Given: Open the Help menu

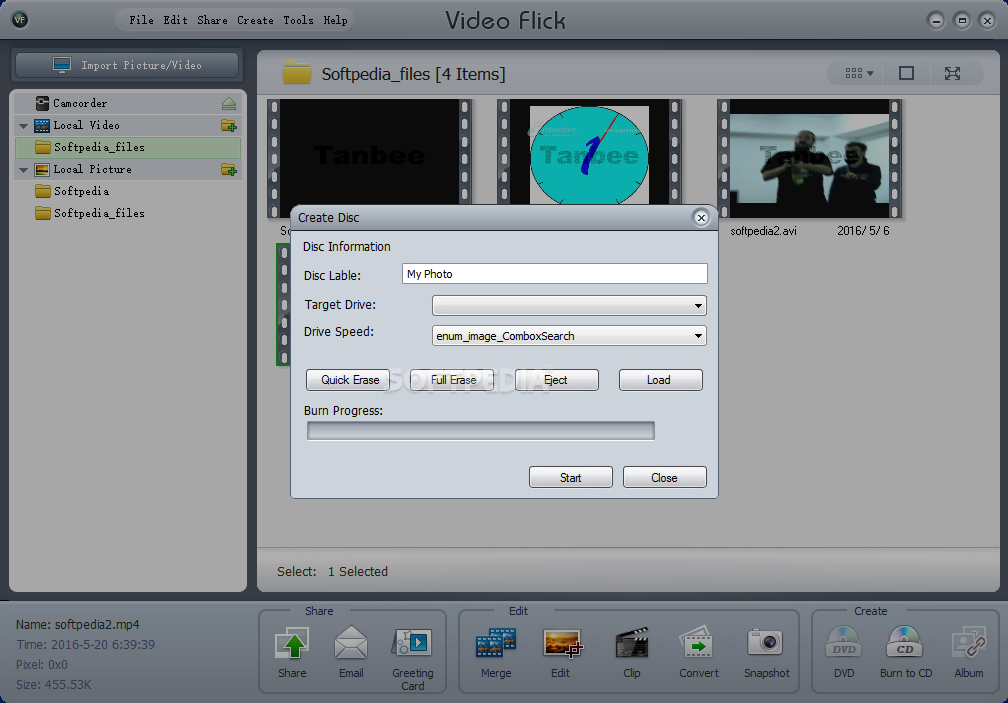Looking at the screenshot, I should (335, 21).
